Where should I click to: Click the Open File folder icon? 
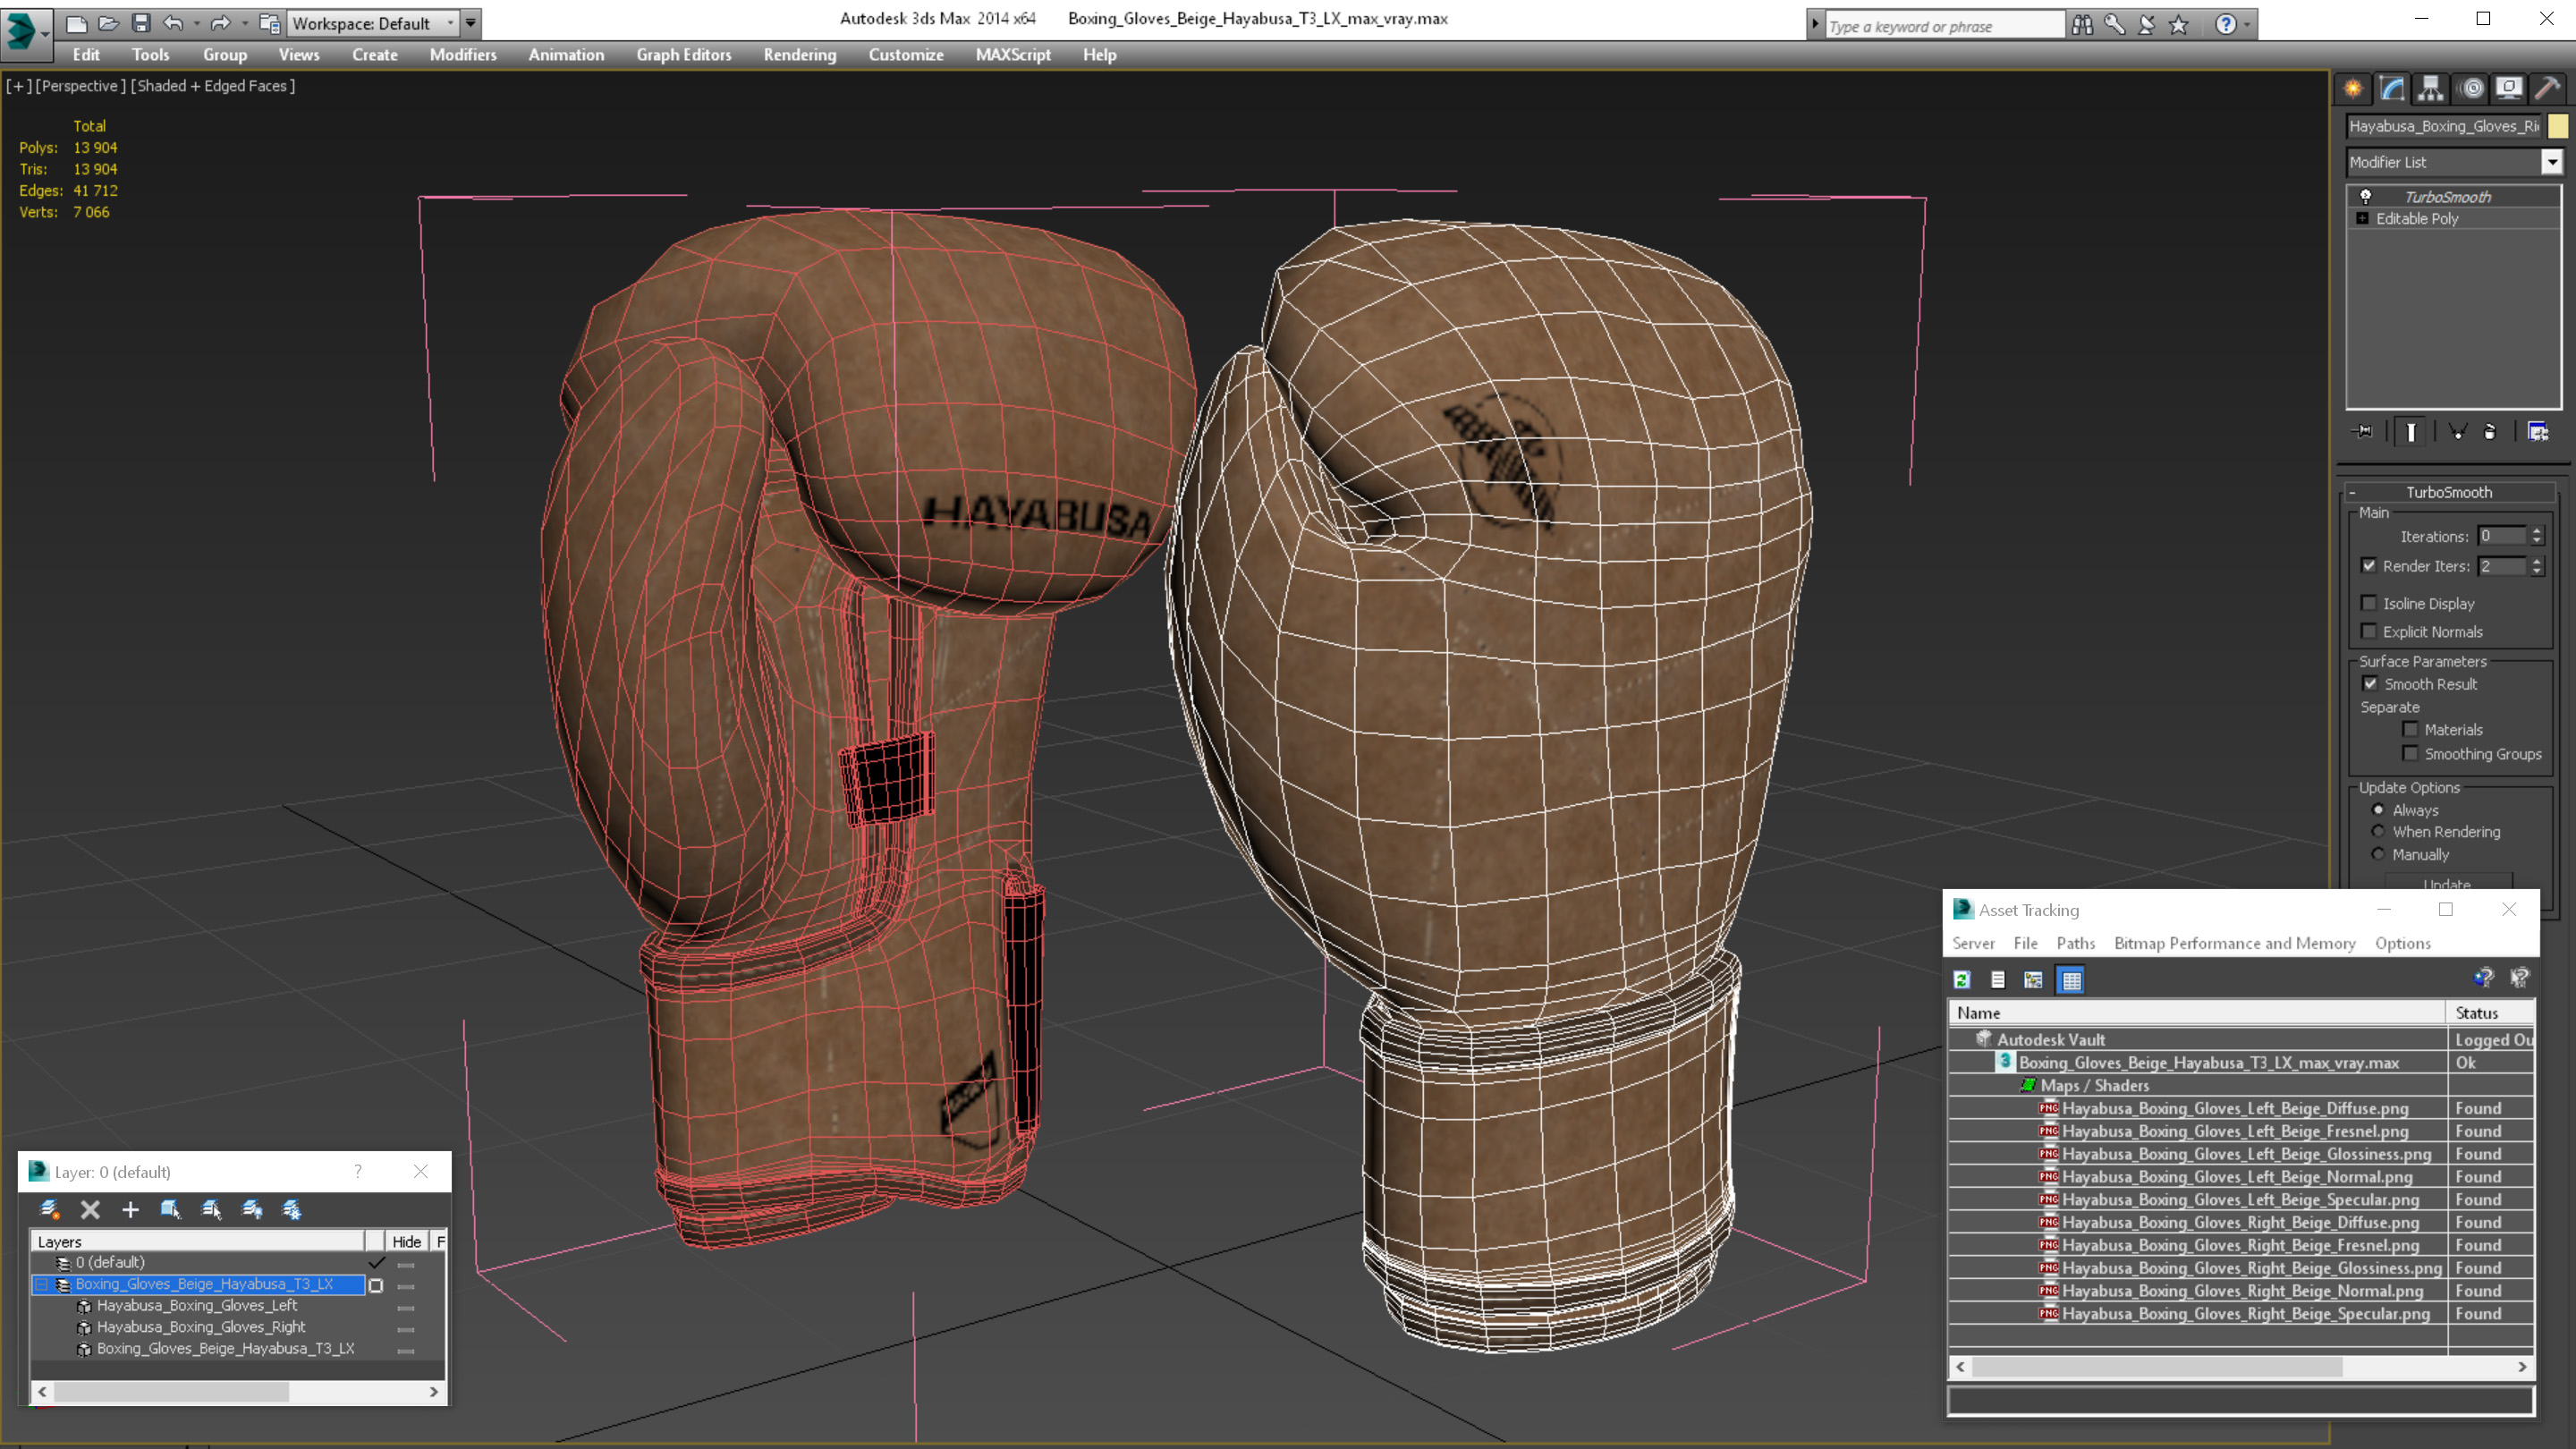pyautogui.click(x=109, y=22)
